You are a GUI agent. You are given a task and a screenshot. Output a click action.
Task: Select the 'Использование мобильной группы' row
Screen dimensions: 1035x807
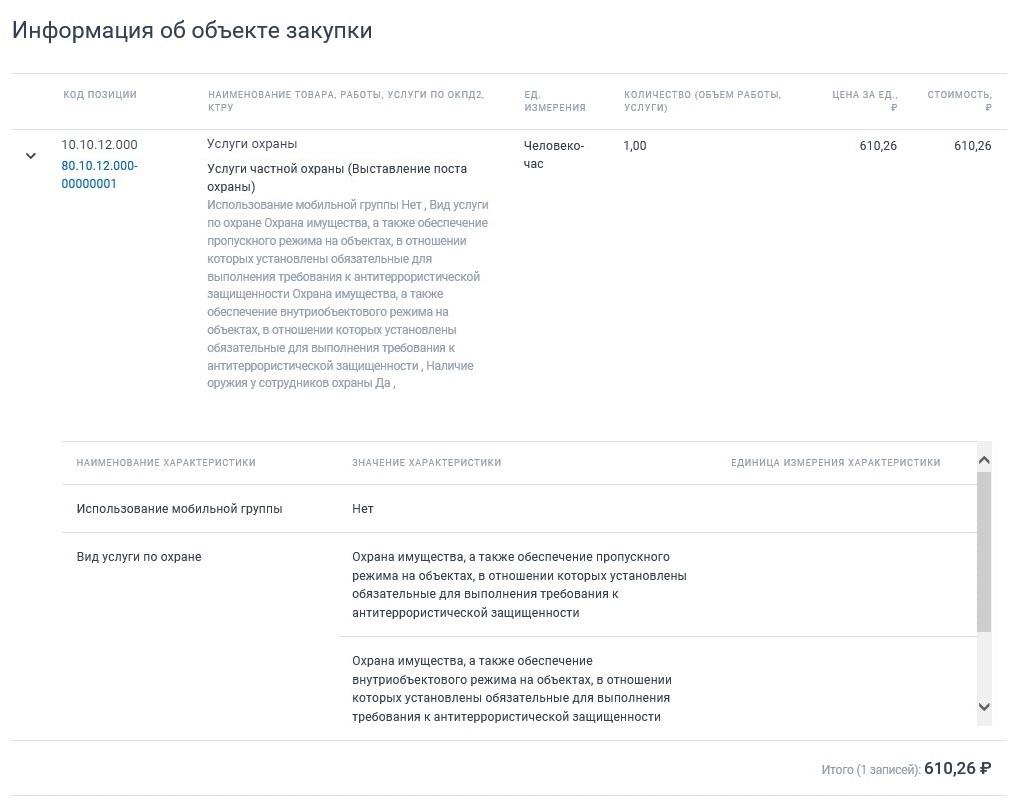click(x=519, y=509)
